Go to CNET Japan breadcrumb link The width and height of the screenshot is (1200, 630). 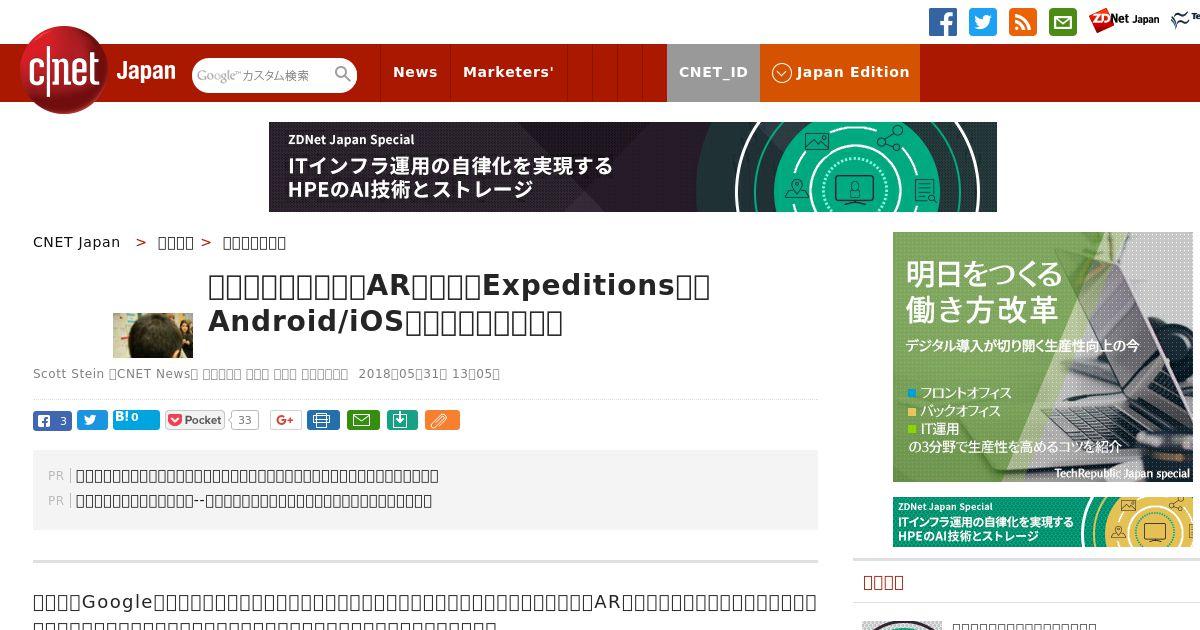77,242
